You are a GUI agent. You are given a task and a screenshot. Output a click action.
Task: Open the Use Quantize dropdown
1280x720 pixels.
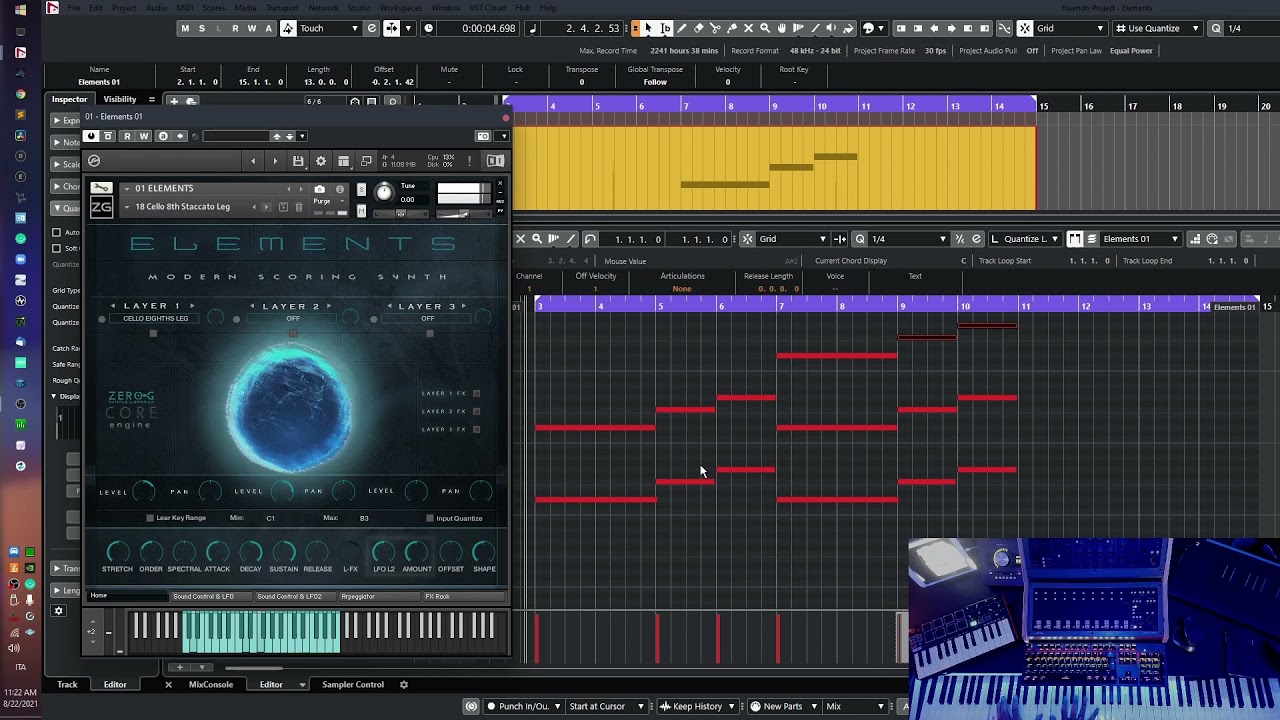(x=1158, y=28)
